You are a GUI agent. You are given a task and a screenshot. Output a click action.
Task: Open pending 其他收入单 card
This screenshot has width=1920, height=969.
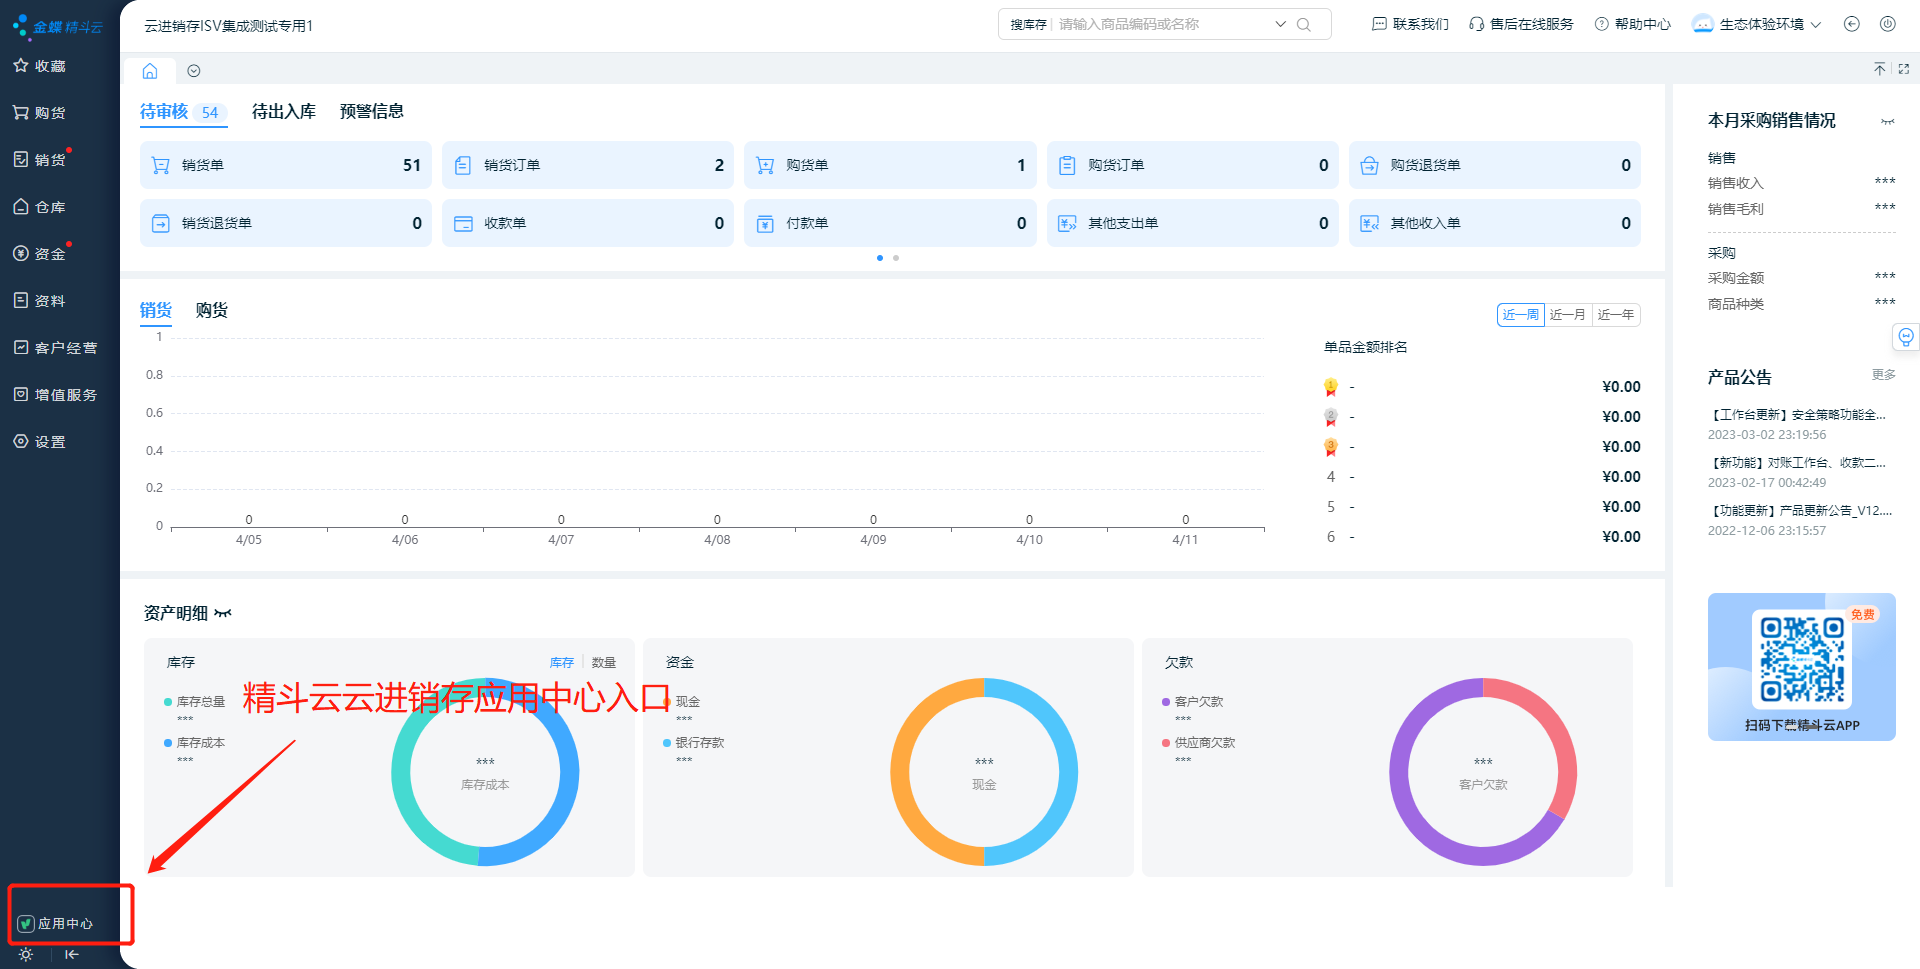coord(1495,223)
